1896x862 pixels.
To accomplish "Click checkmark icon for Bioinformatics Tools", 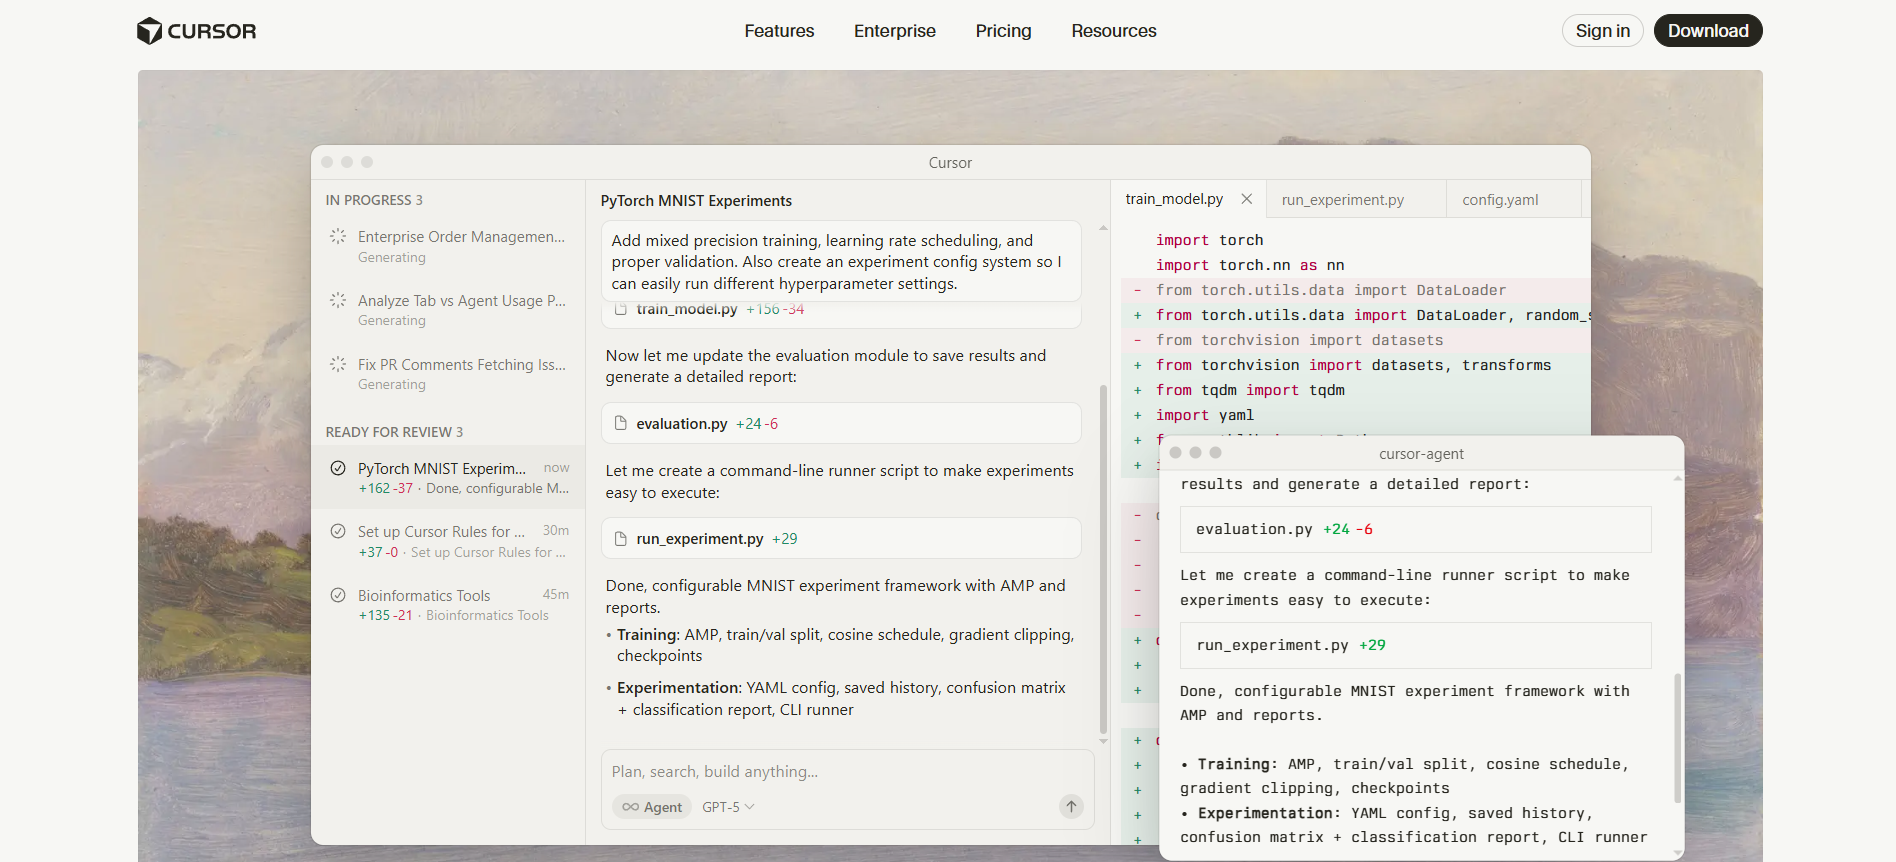I will [338, 595].
